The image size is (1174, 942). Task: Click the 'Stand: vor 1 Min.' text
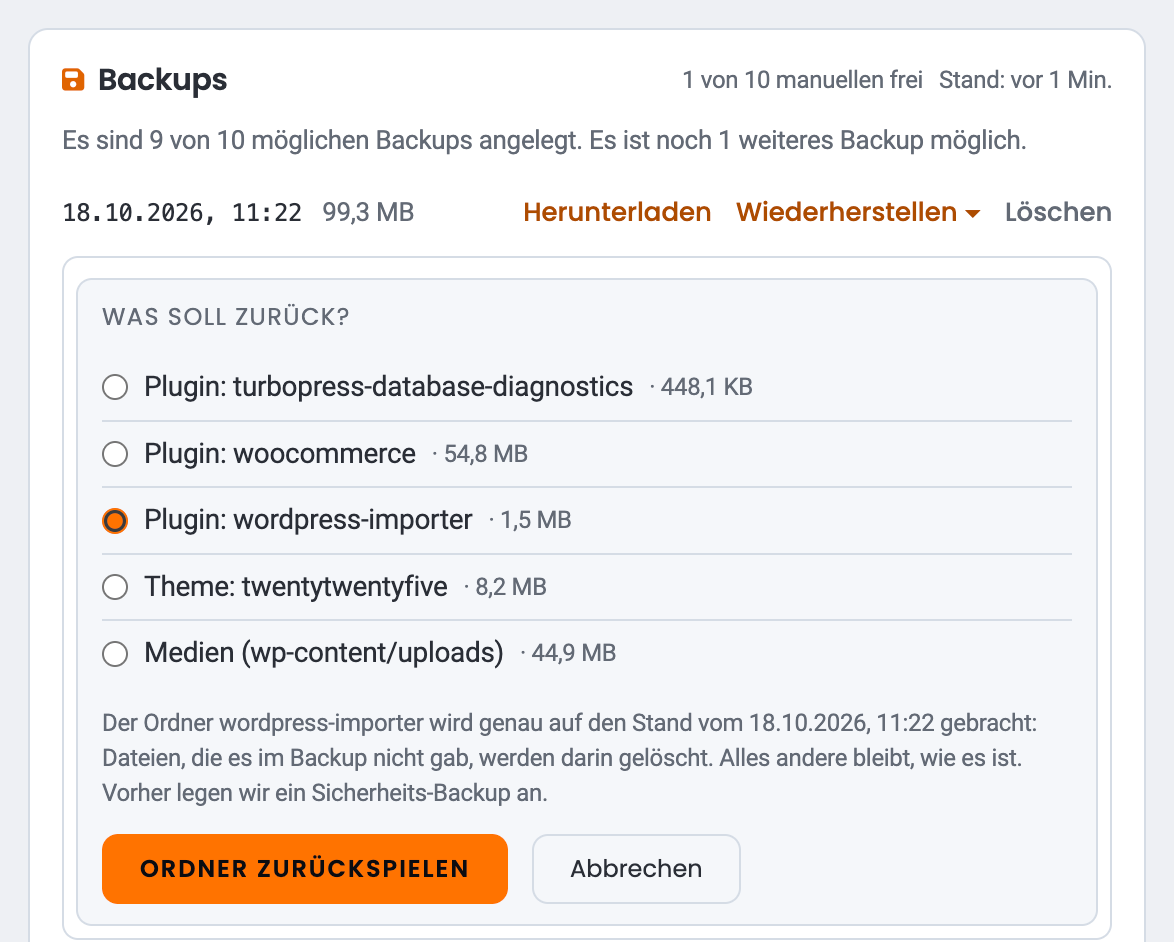click(1025, 80)
